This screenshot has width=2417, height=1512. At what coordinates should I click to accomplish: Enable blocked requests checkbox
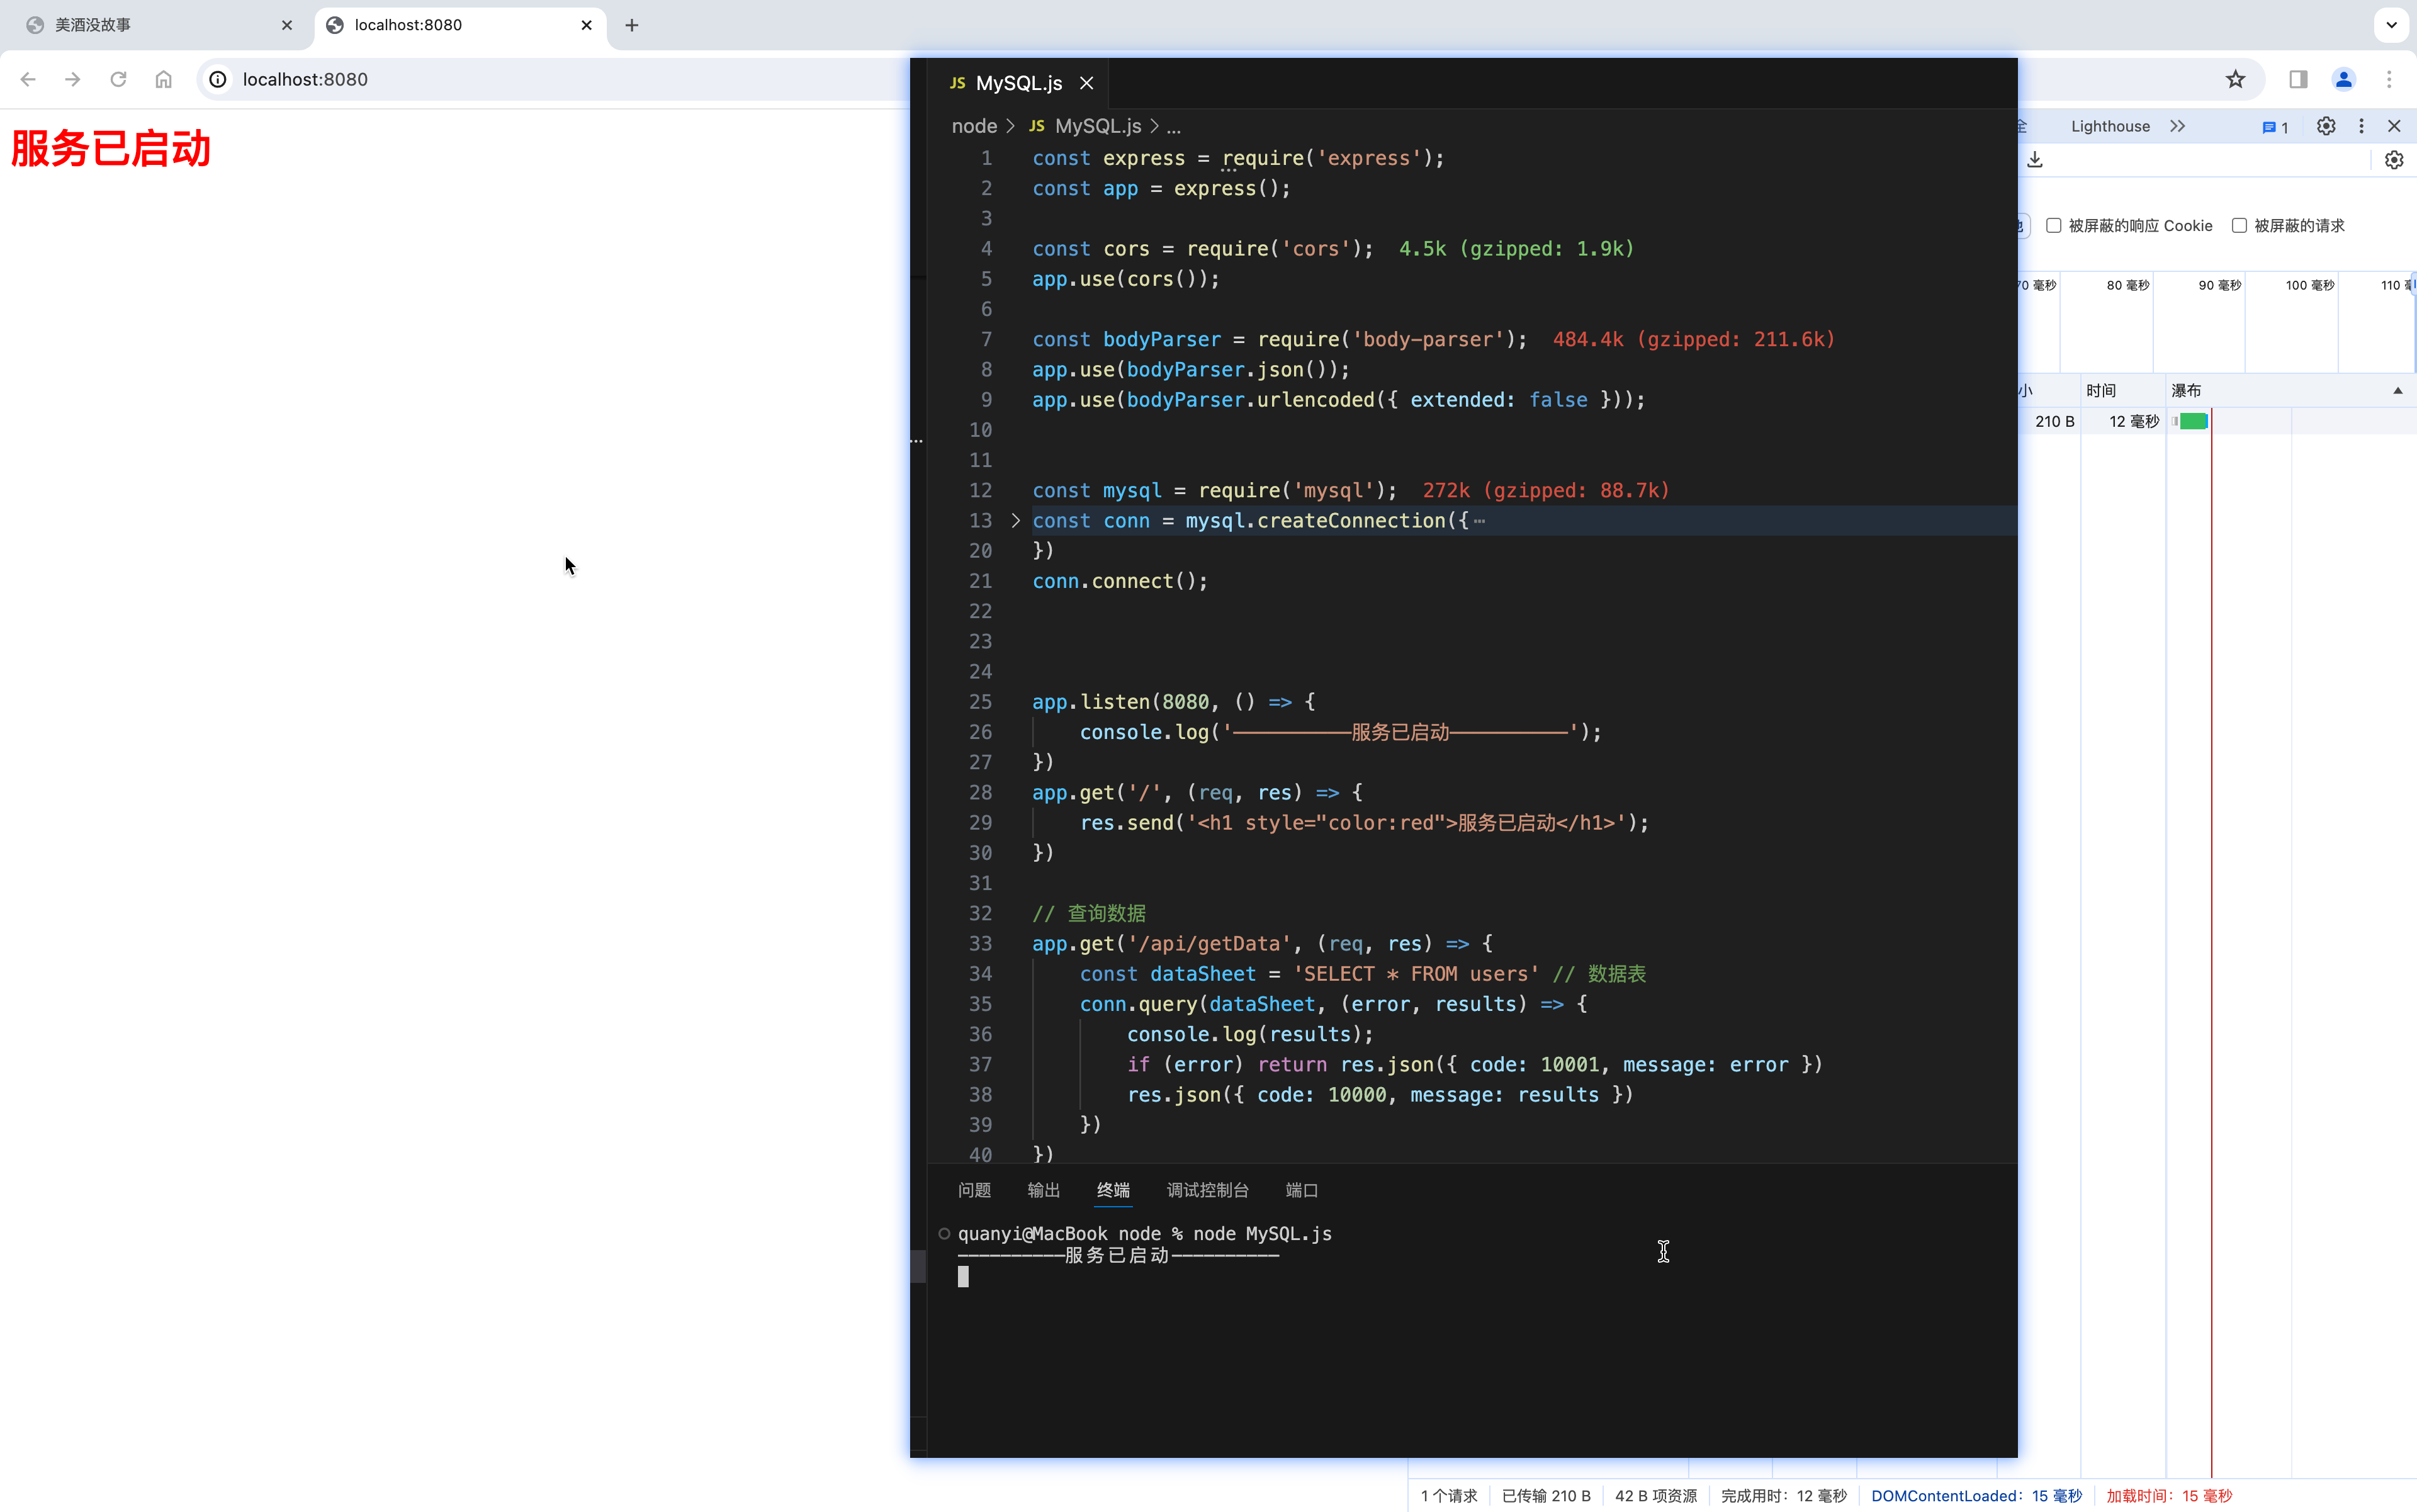coord(2240,225)
